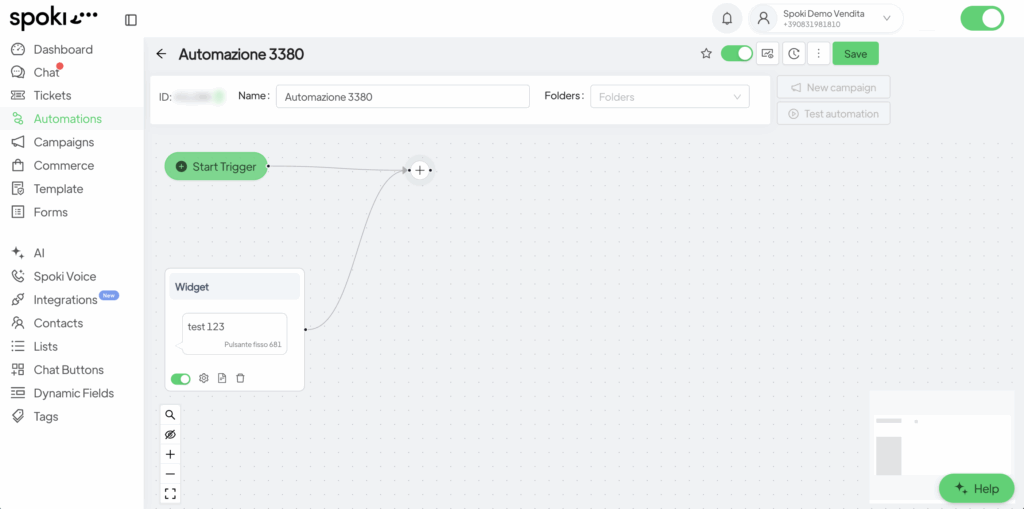Image resolution: width=1024 pixels, height=509 pixels.
Task: Open the automation history clock icon
Action: pyautogui.click(x=794, y=54)
